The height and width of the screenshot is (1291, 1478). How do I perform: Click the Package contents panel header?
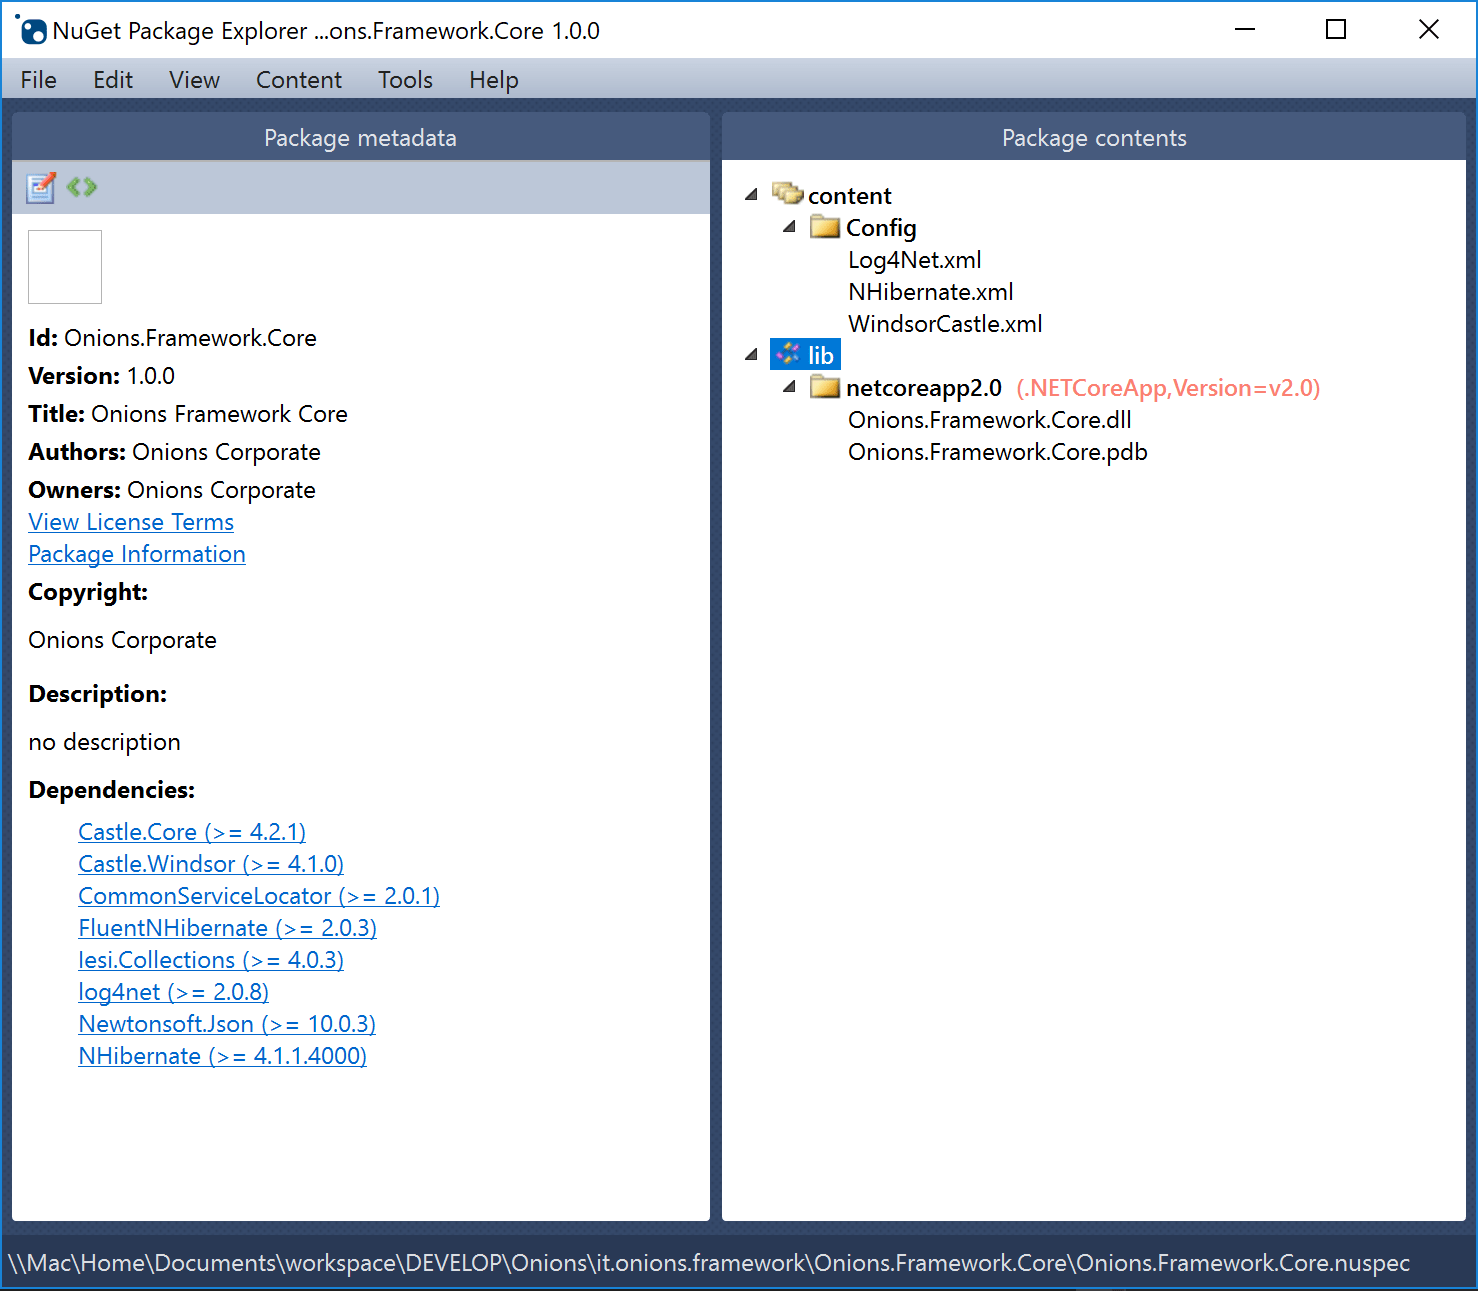1094,137
